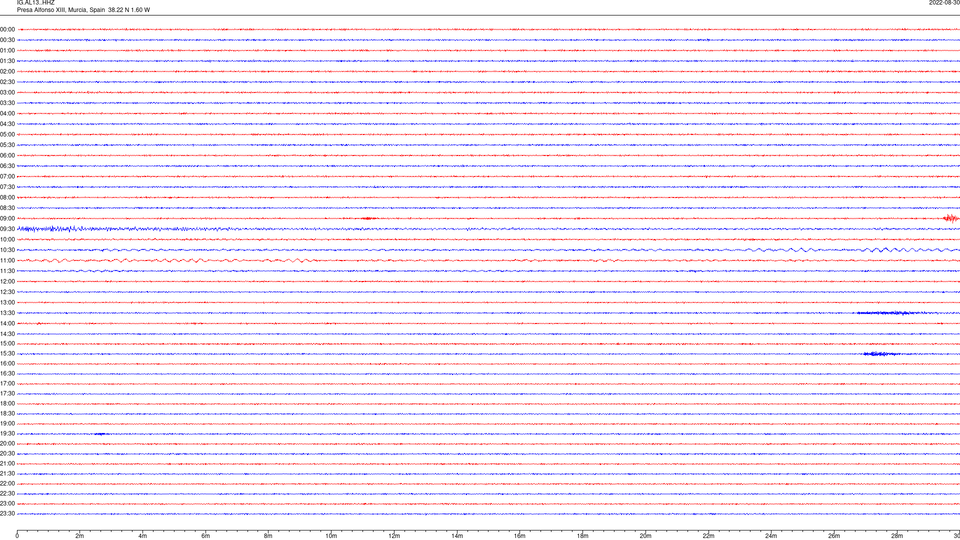This screenshot has height=540, width=960.
Task: Click the 13:30 time label
Action: click(x=7, y=313)
